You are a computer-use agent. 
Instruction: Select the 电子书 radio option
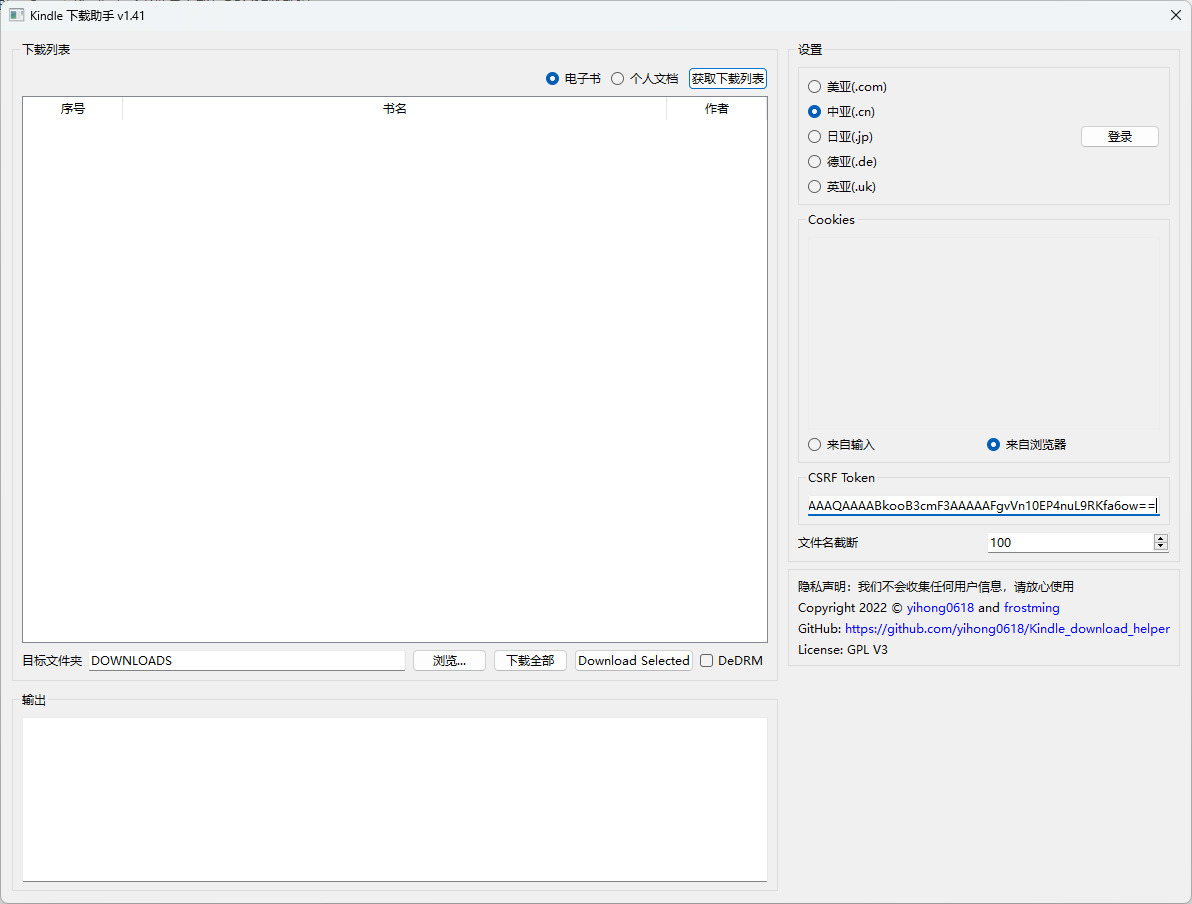pos(553,79)
